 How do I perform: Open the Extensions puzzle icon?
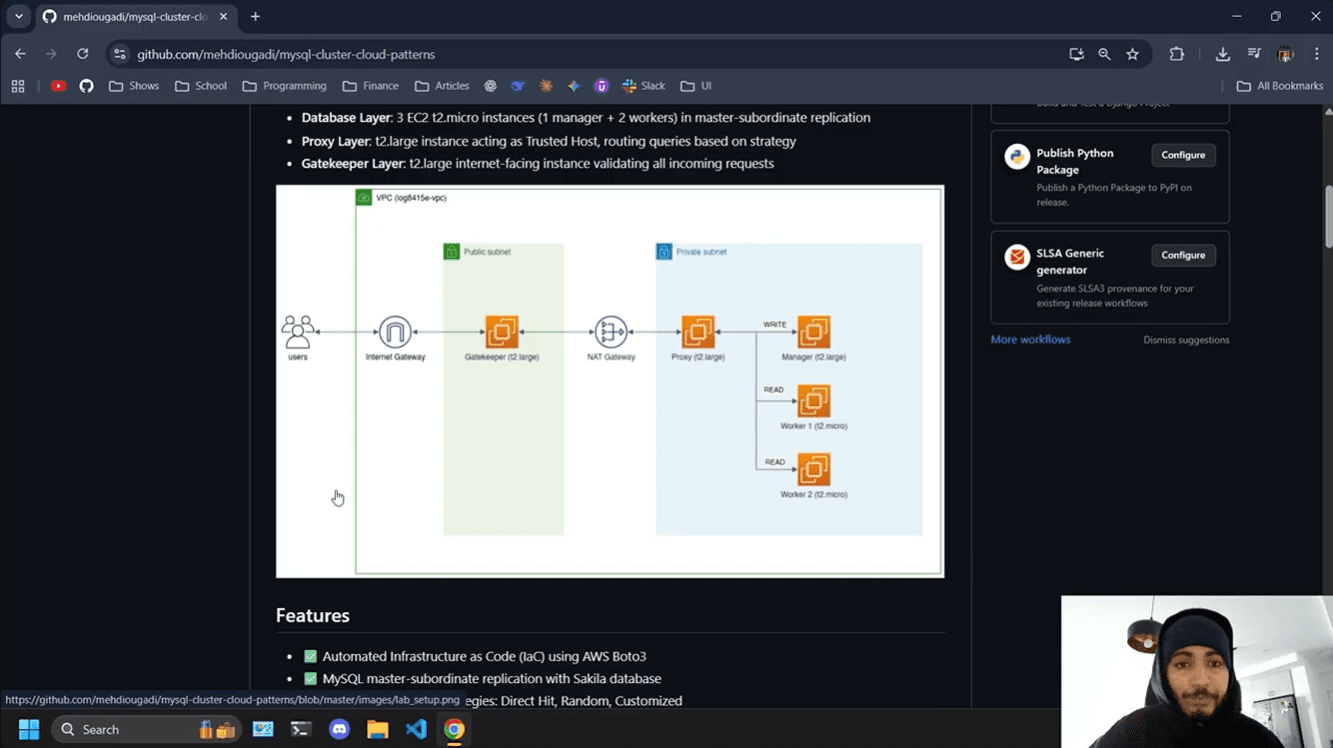1177,54
